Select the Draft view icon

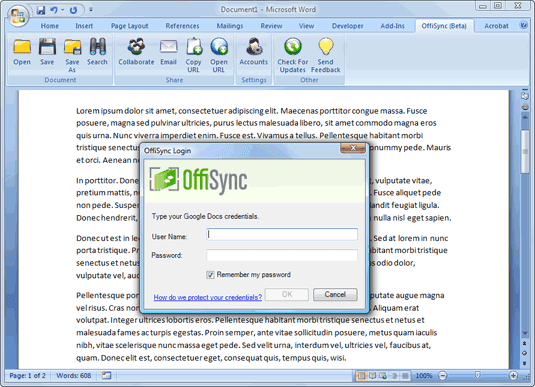[405, 376]
